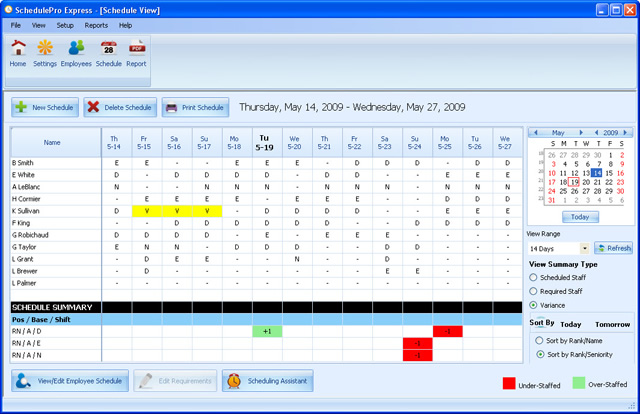Click the red -1 RN/A/D cell on Mo 5-25

[448, 331]
